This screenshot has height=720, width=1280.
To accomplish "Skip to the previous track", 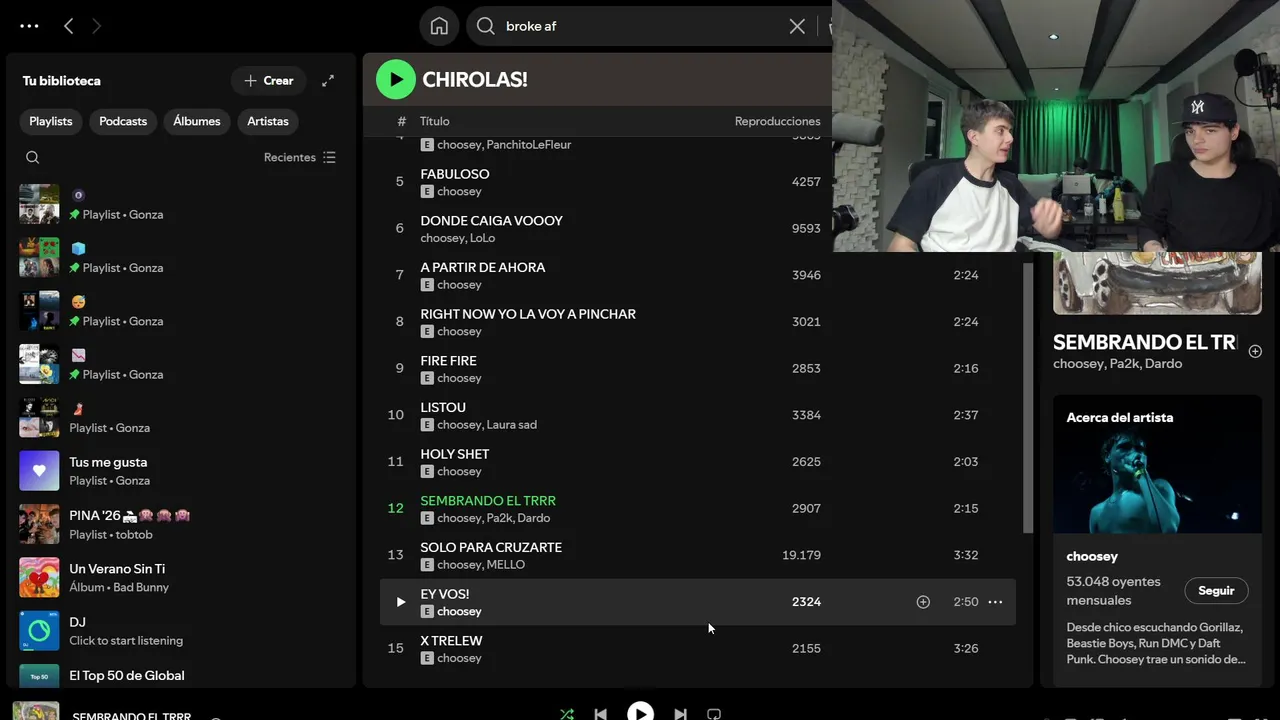I will pyautogui.click(x=600, y=714).
